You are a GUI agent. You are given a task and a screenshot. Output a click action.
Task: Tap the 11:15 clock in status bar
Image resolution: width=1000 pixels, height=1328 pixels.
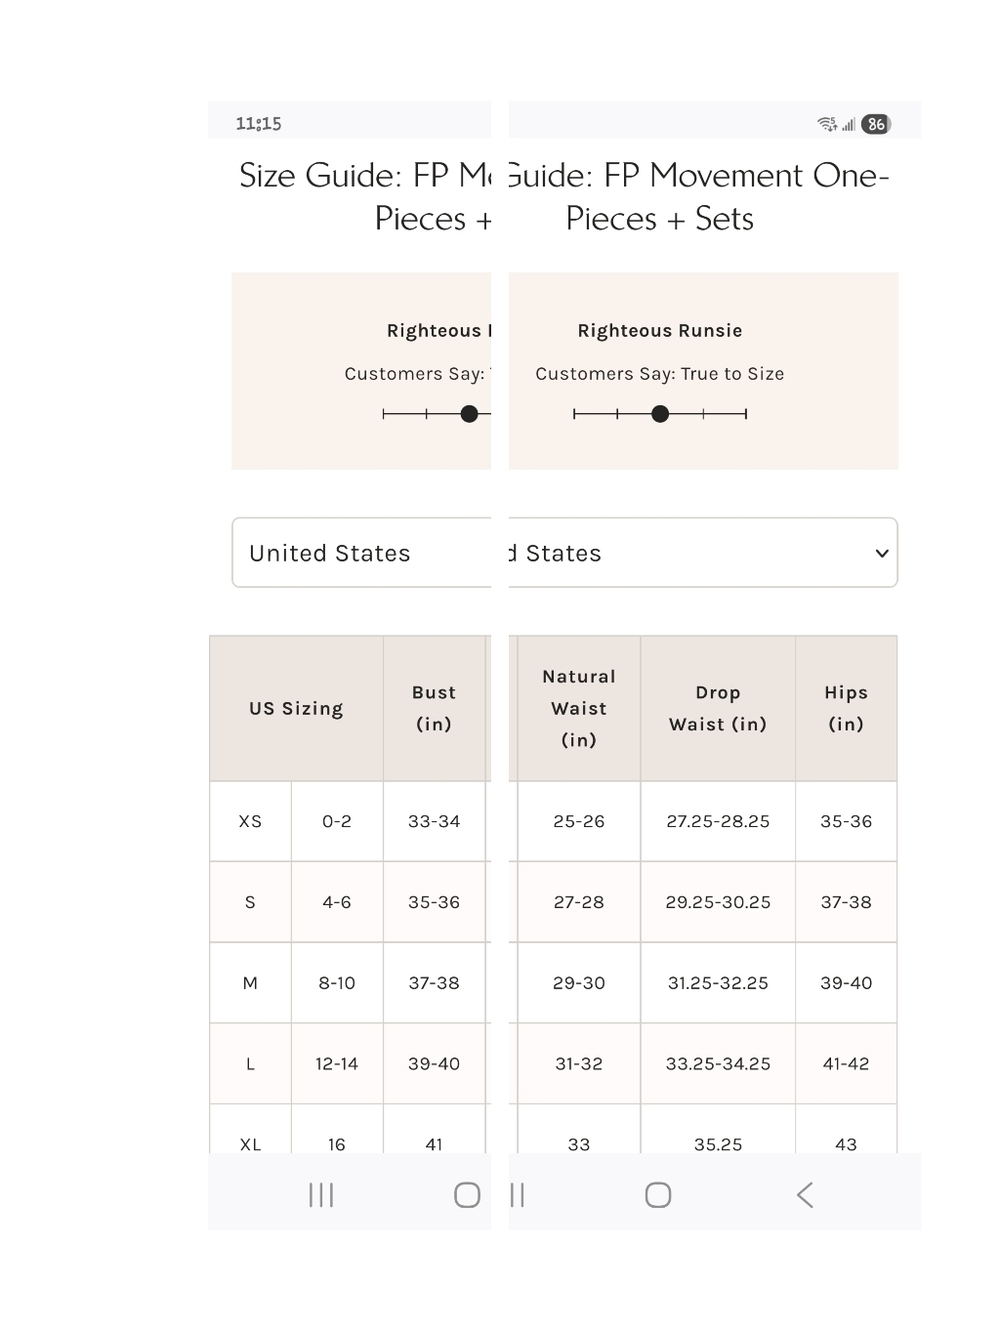pos(258,124)
